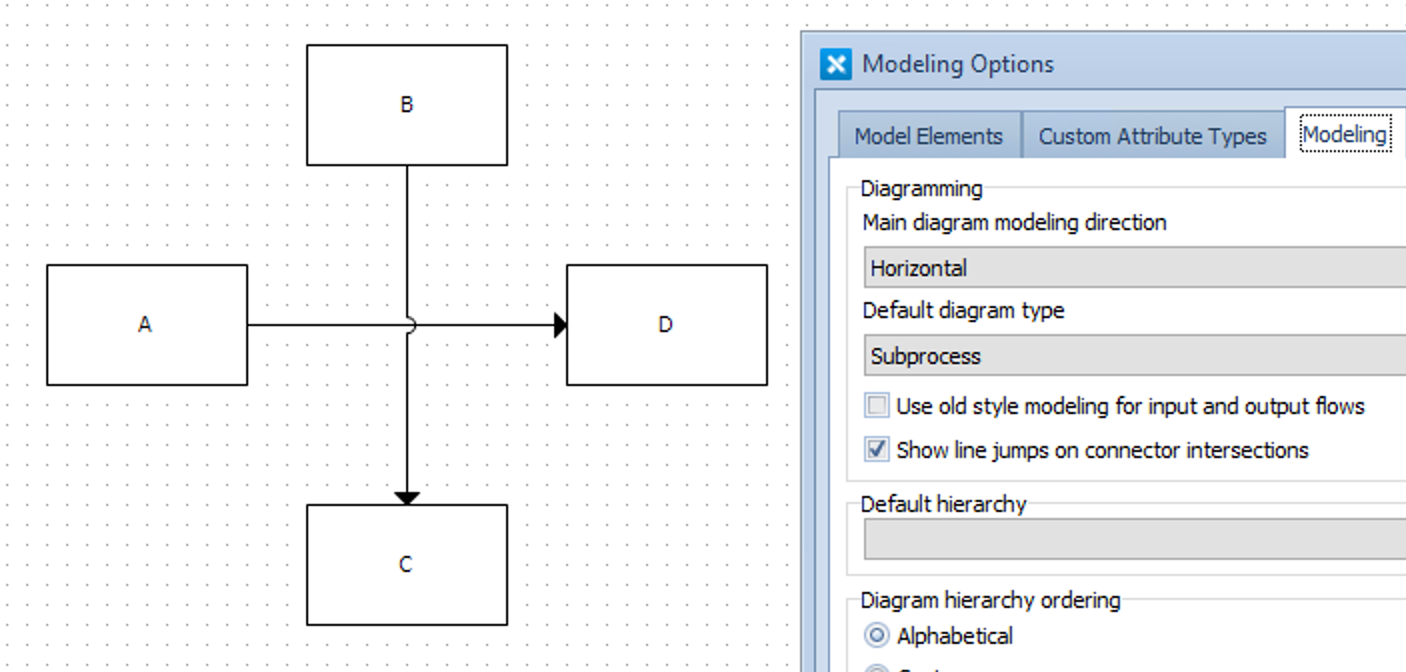This screenshot has width=1406, height=672.
Task: Click the Modeling Options dialog icon
Action: point(835,64)
